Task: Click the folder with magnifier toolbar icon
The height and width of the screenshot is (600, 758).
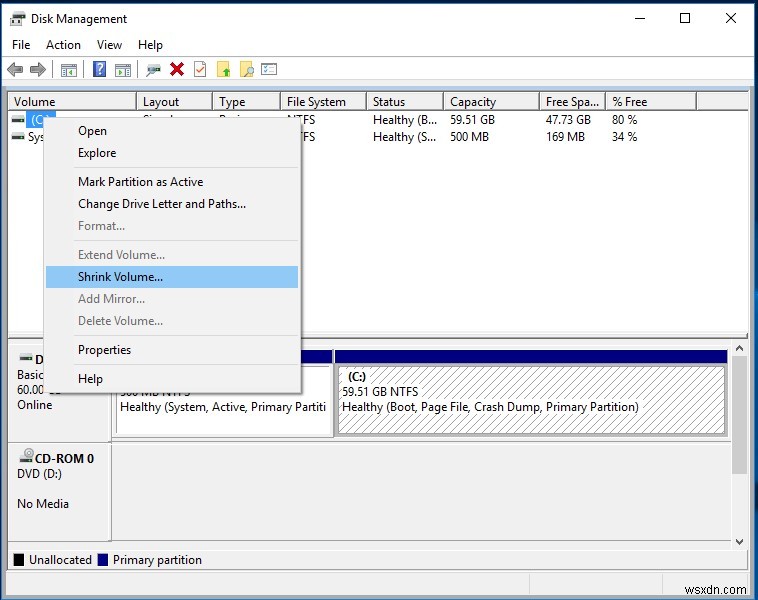Action: point(246,69)
